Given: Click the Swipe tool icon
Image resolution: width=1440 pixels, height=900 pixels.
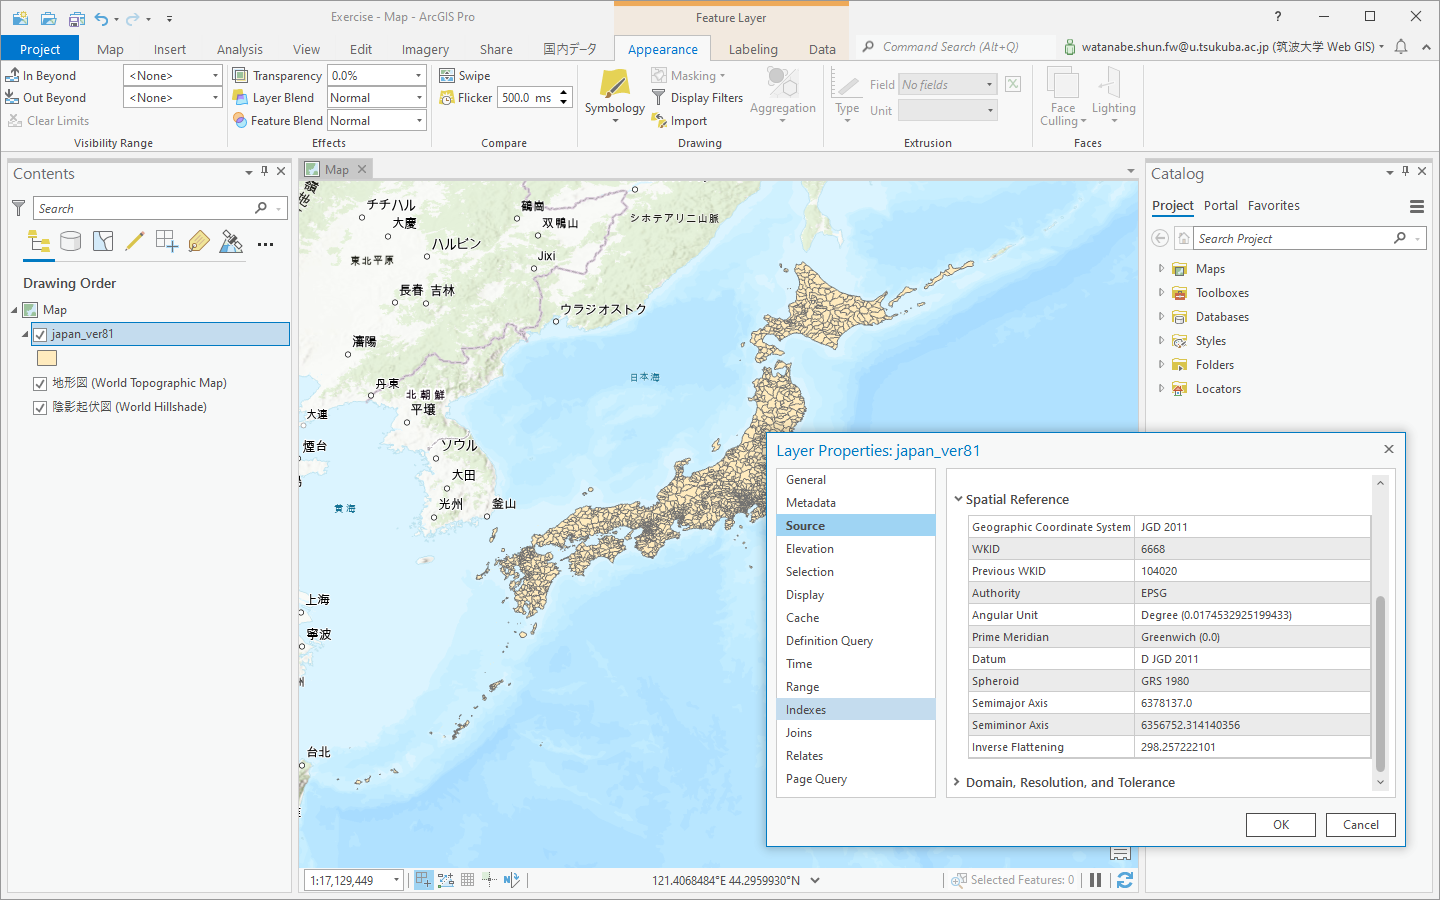Looking at the screenshot, I should (x=447, y=75).
